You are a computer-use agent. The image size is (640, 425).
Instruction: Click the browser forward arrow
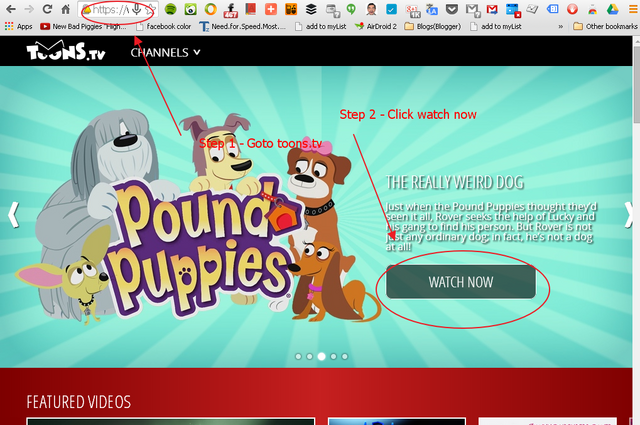pos(29,9)
